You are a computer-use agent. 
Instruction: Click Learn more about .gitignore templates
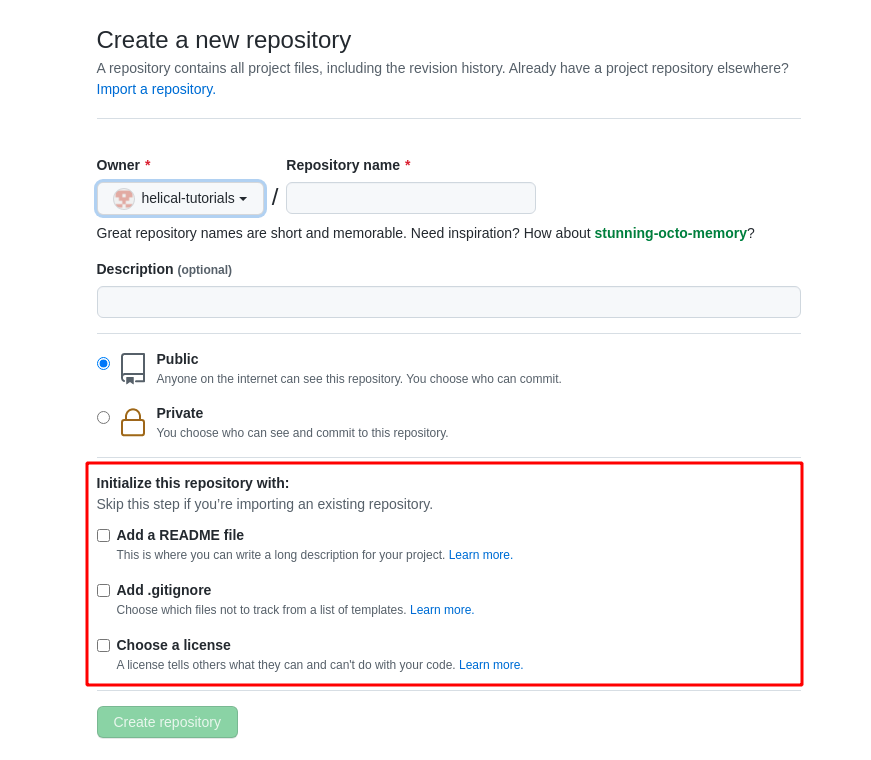(x=441, y=610)
